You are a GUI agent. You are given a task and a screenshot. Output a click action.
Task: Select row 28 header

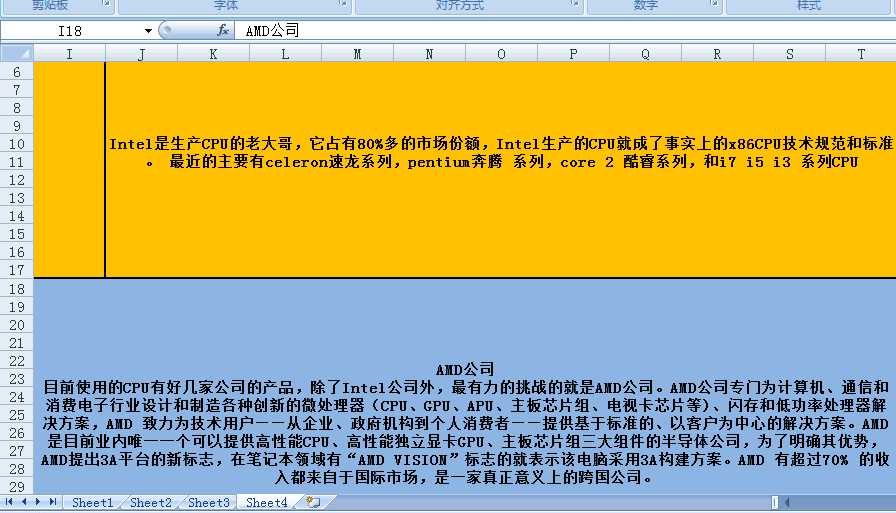click(x=17, y=468)
